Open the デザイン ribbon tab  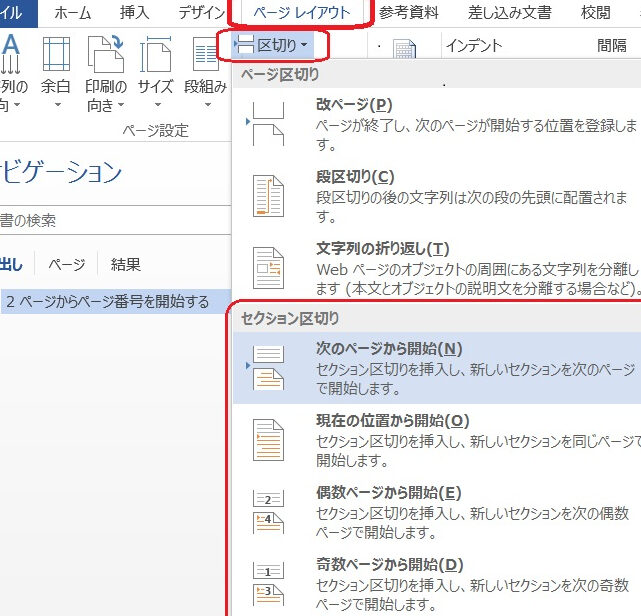pyautogui.click(x=202, y=13)
